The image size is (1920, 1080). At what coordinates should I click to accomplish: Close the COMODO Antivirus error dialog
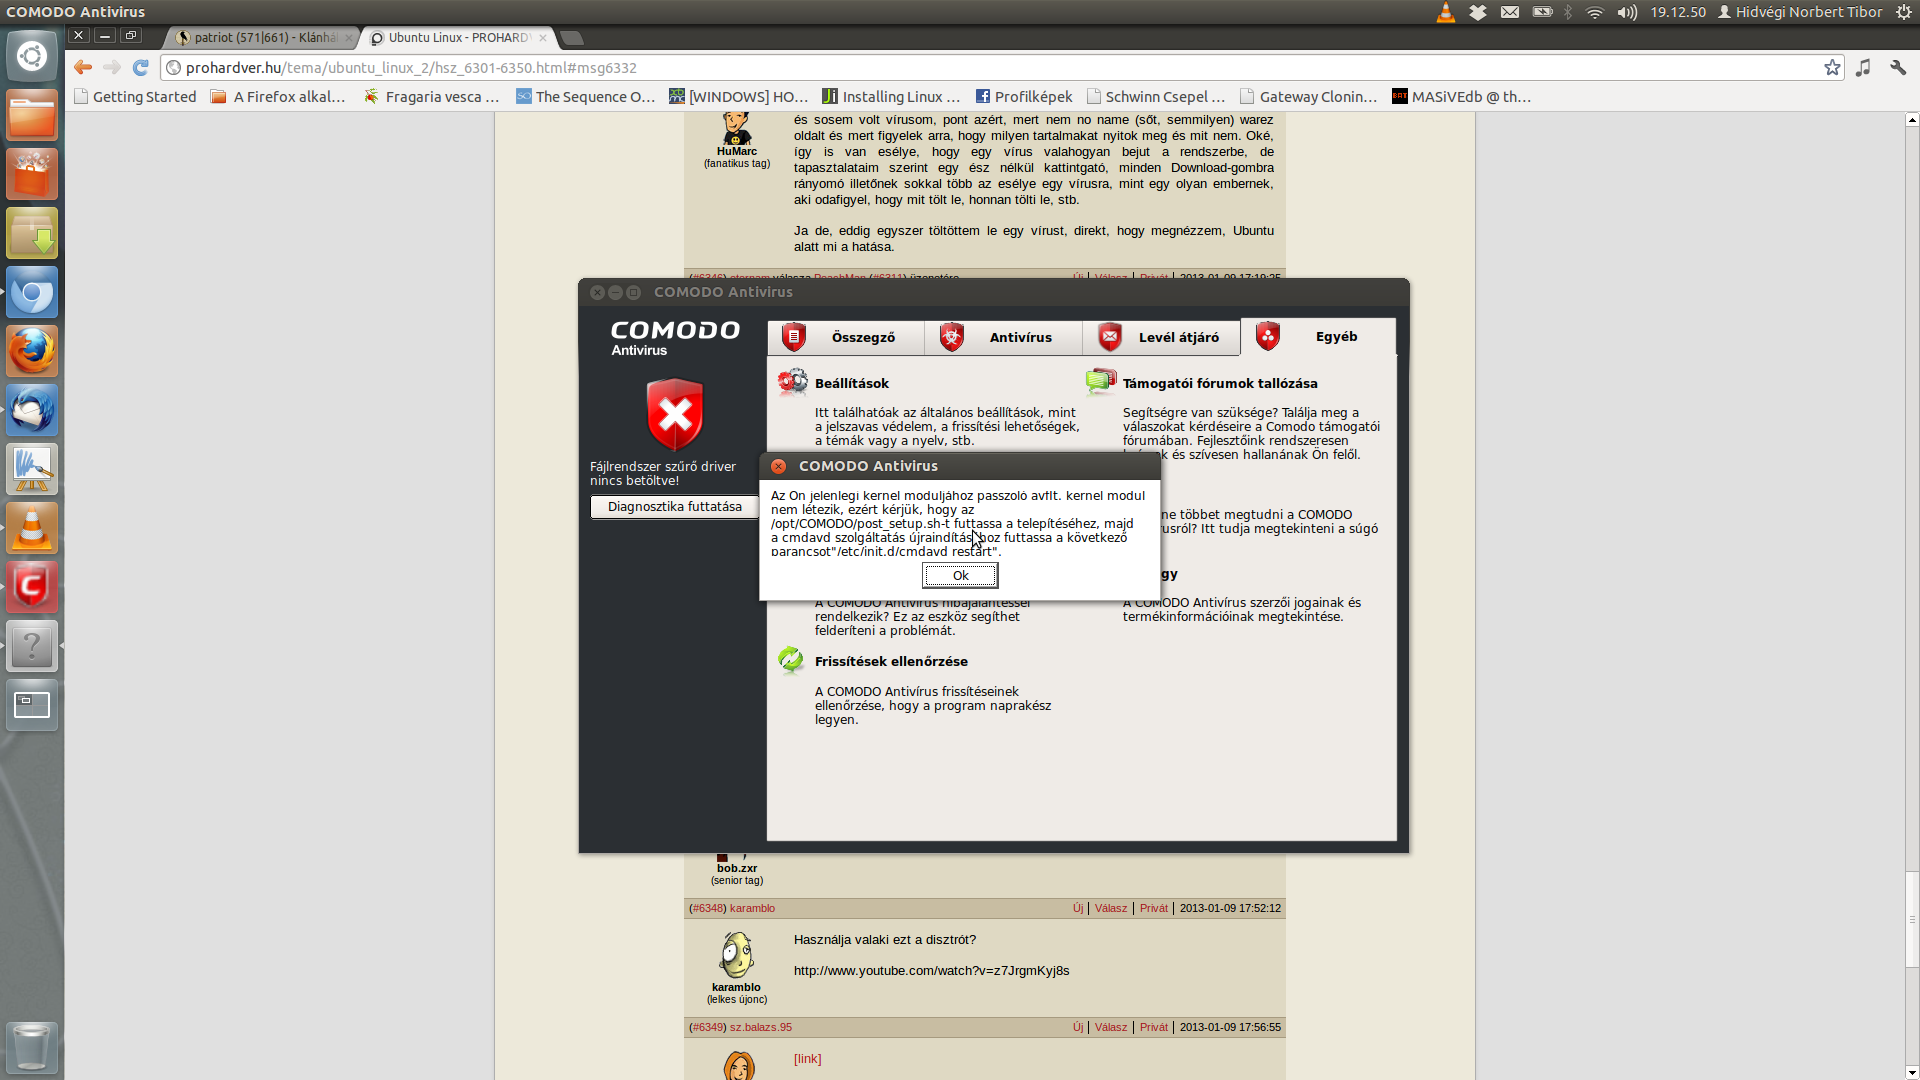click(778, 466)
